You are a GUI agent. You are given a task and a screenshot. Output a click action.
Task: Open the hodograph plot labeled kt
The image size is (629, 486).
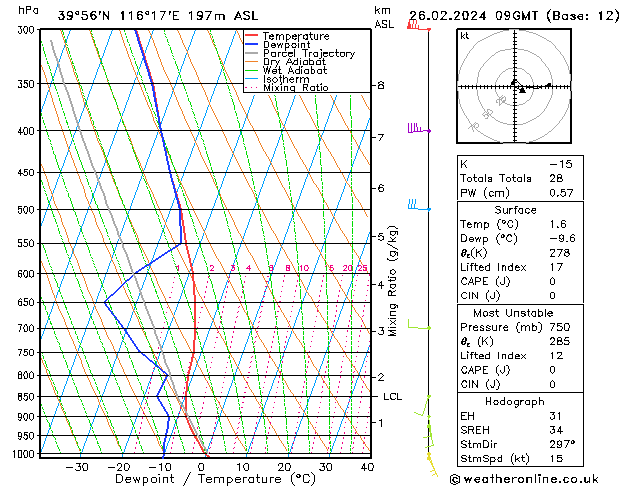pyautogui.click(x=514, y=86)
